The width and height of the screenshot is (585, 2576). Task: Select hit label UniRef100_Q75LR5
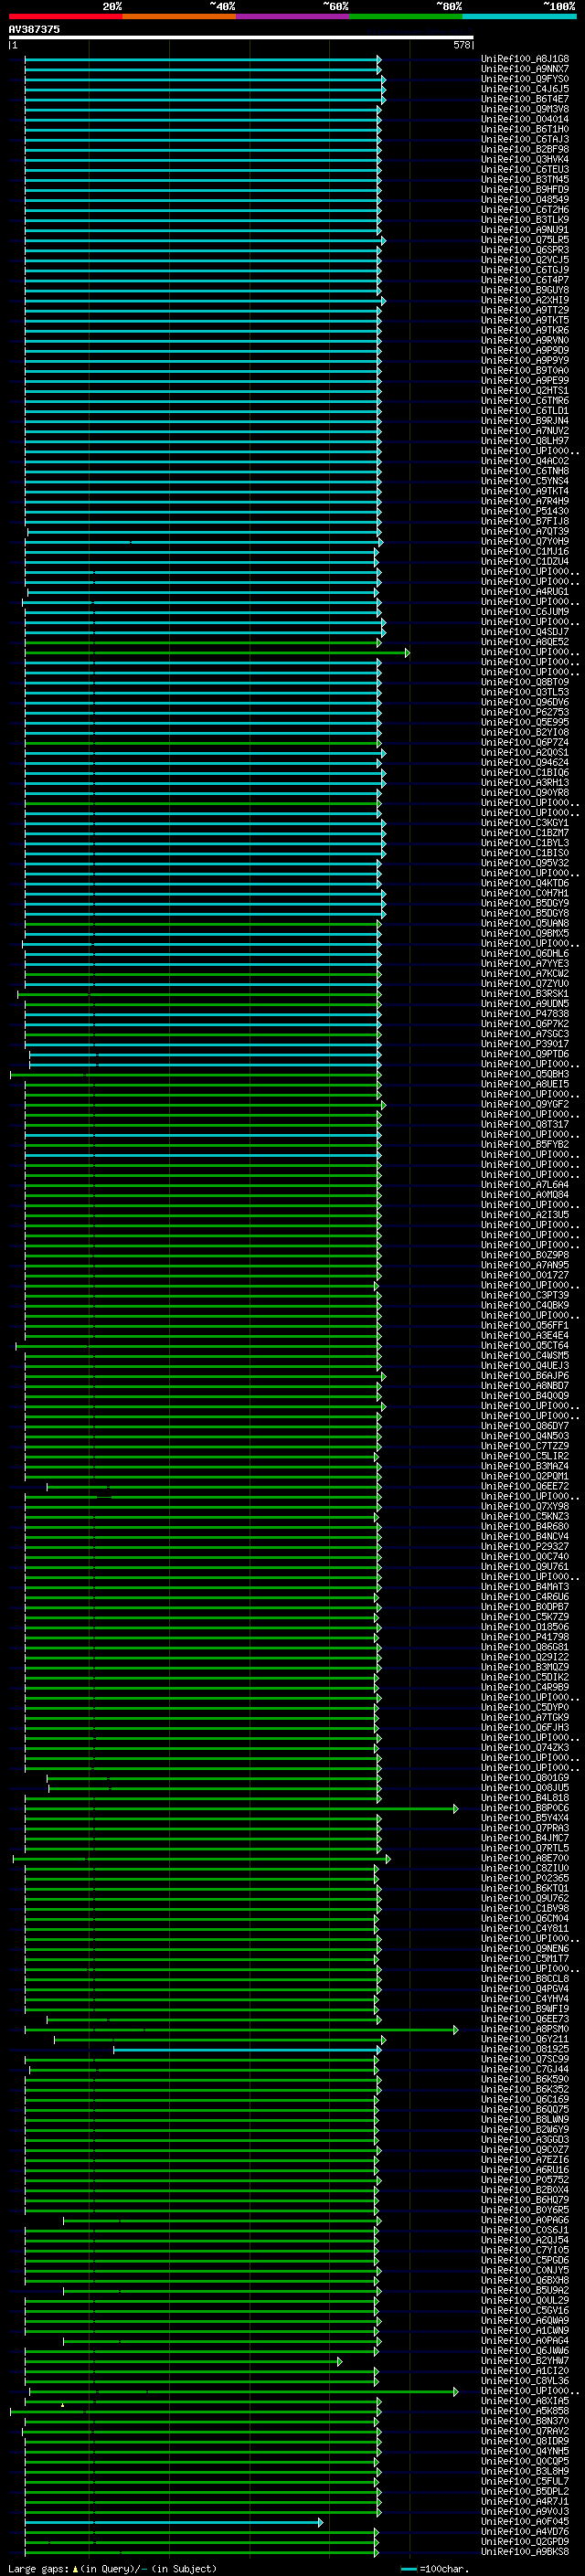coord(525,240)
